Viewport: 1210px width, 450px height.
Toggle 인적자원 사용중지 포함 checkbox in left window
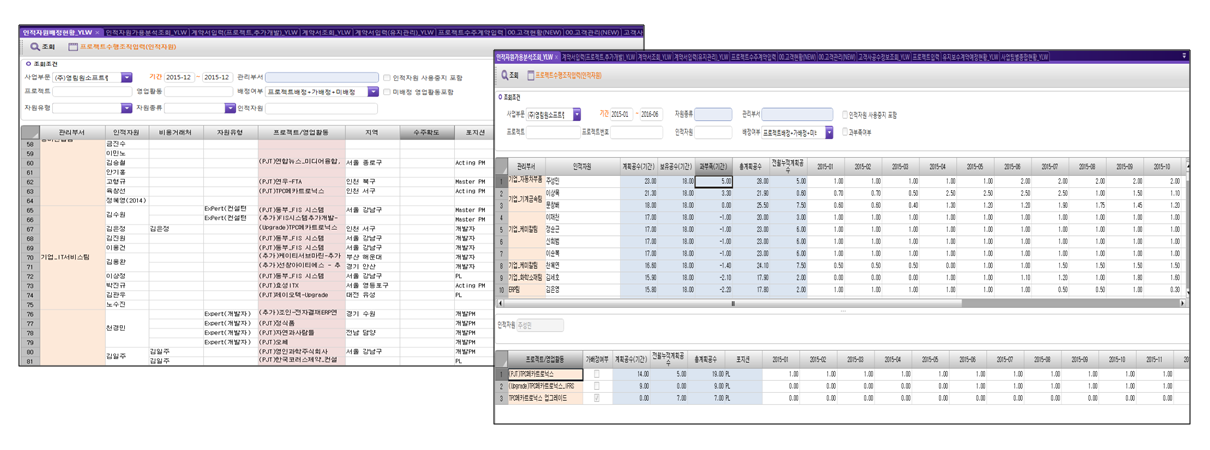click(387, 77)
